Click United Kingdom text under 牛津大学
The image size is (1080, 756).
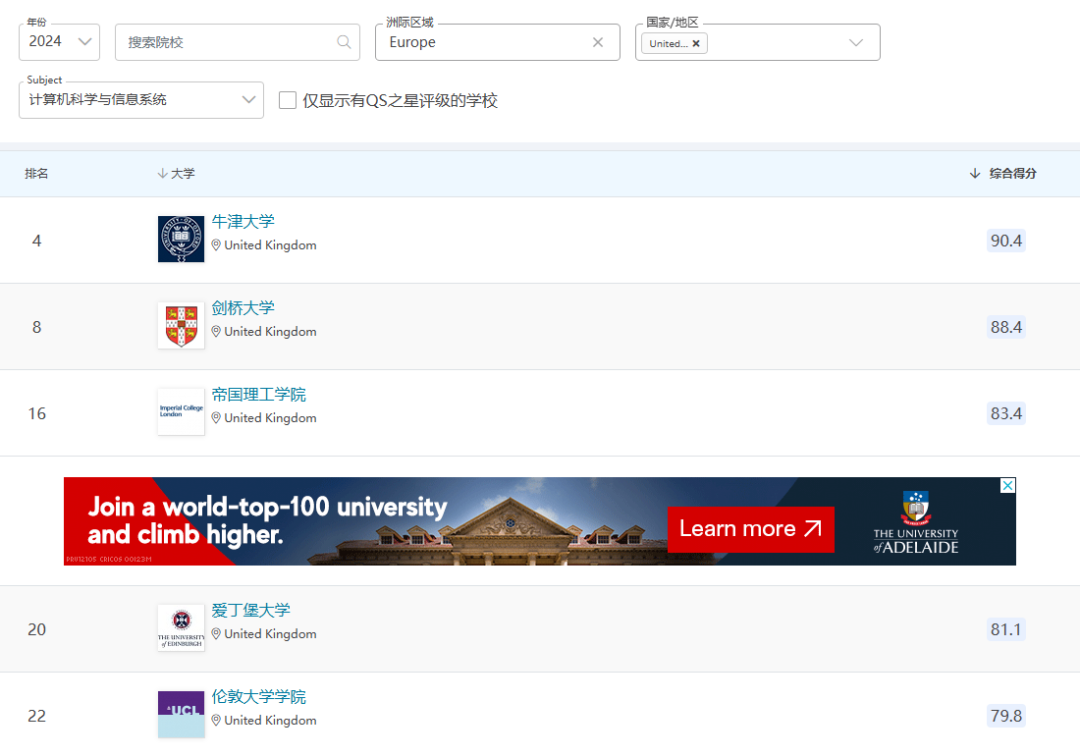coord(270,245)
